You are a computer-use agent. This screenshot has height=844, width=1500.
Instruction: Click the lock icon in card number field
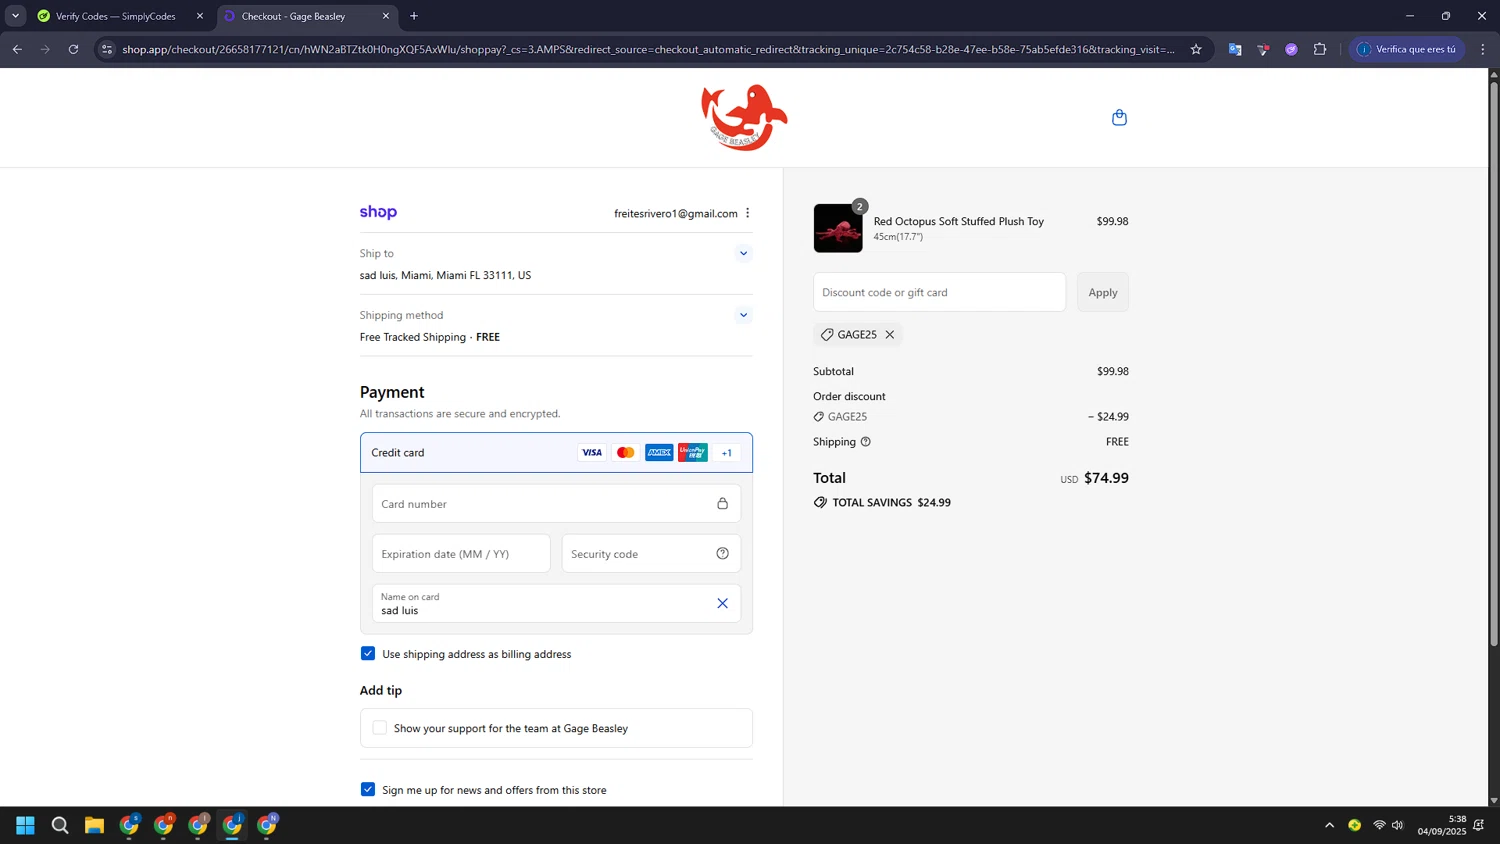point(722,503)
